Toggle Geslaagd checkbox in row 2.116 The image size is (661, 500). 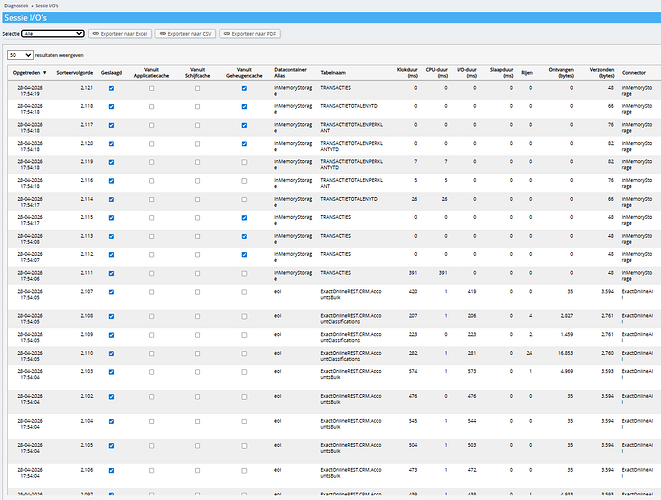111,181
